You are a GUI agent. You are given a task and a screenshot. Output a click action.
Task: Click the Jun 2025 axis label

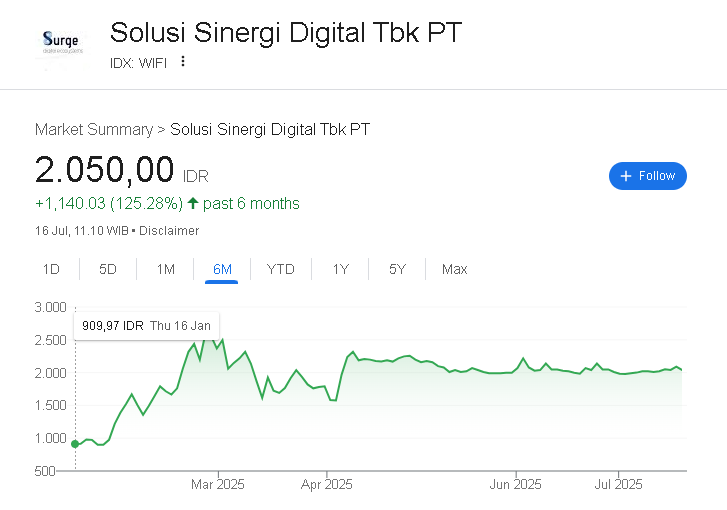tap(517, 484)
